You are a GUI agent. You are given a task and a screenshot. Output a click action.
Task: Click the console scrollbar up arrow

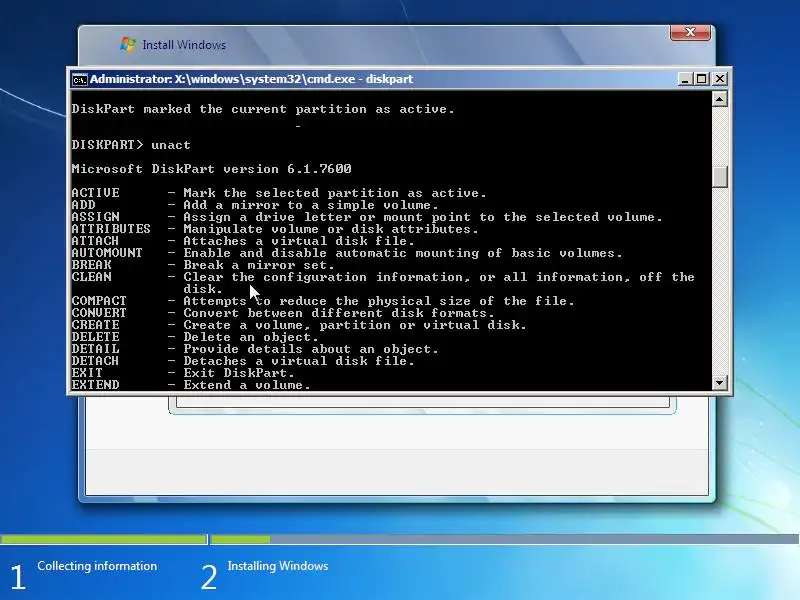click(x=719, y=98)
